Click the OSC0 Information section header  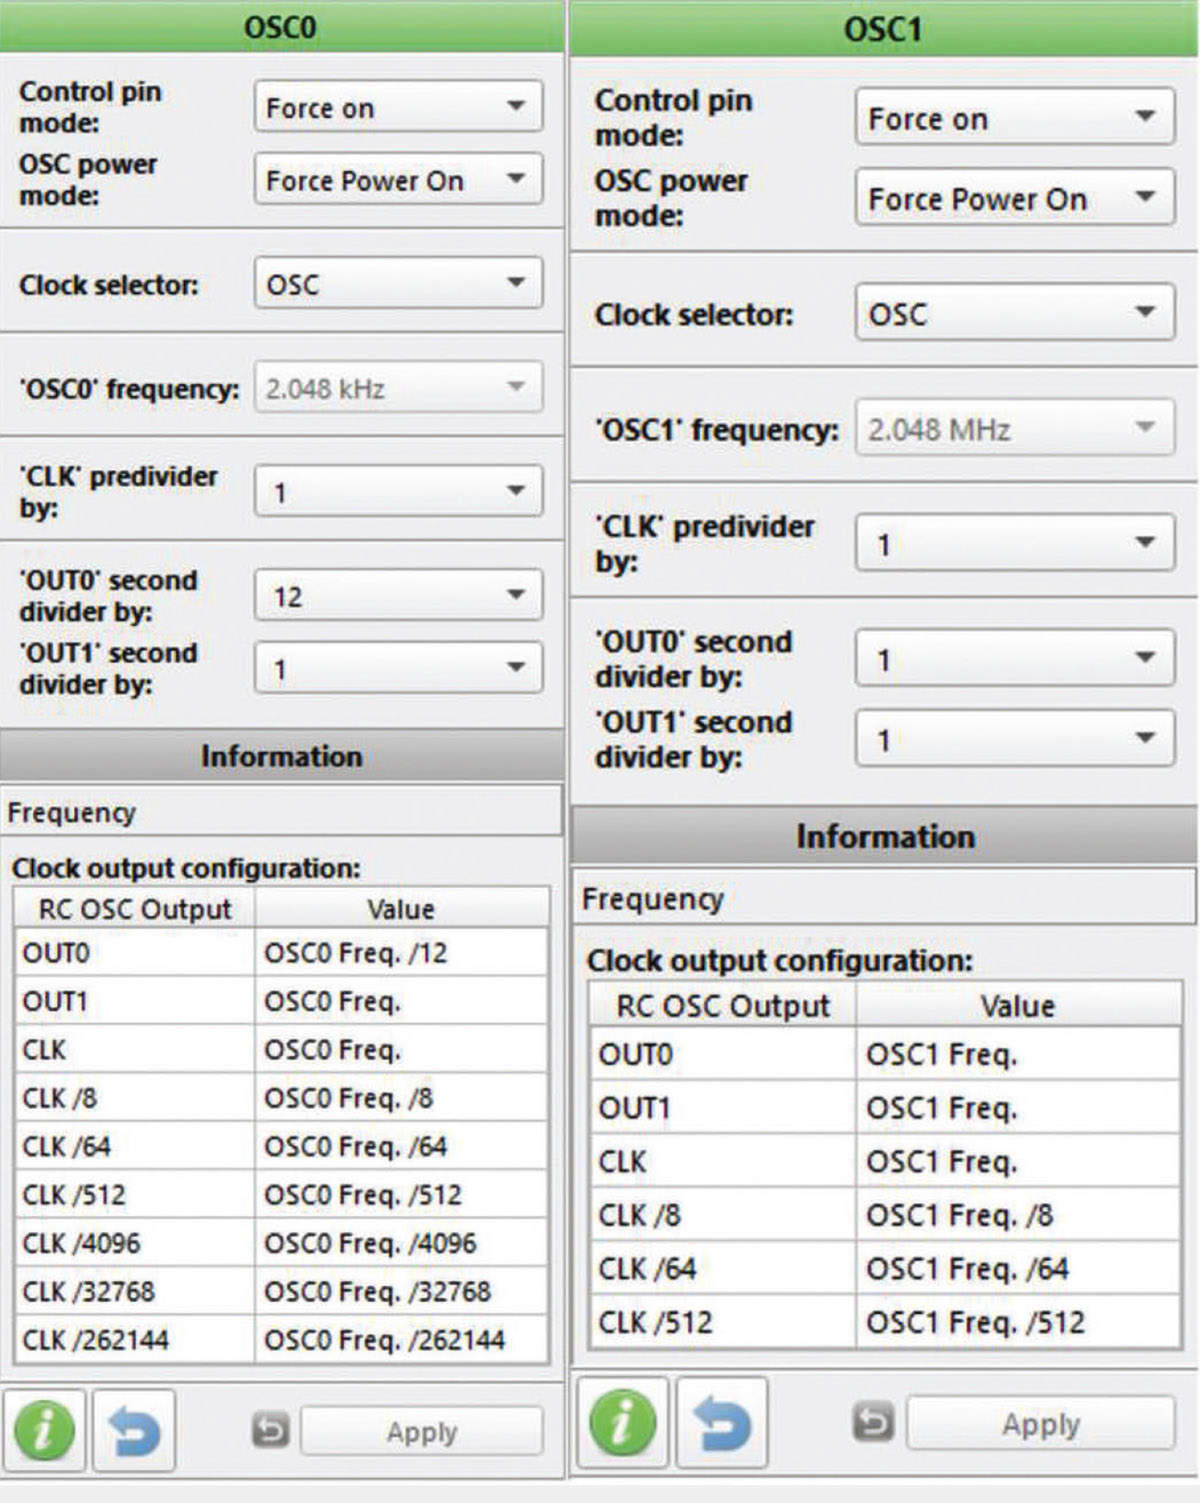point(282,755)
